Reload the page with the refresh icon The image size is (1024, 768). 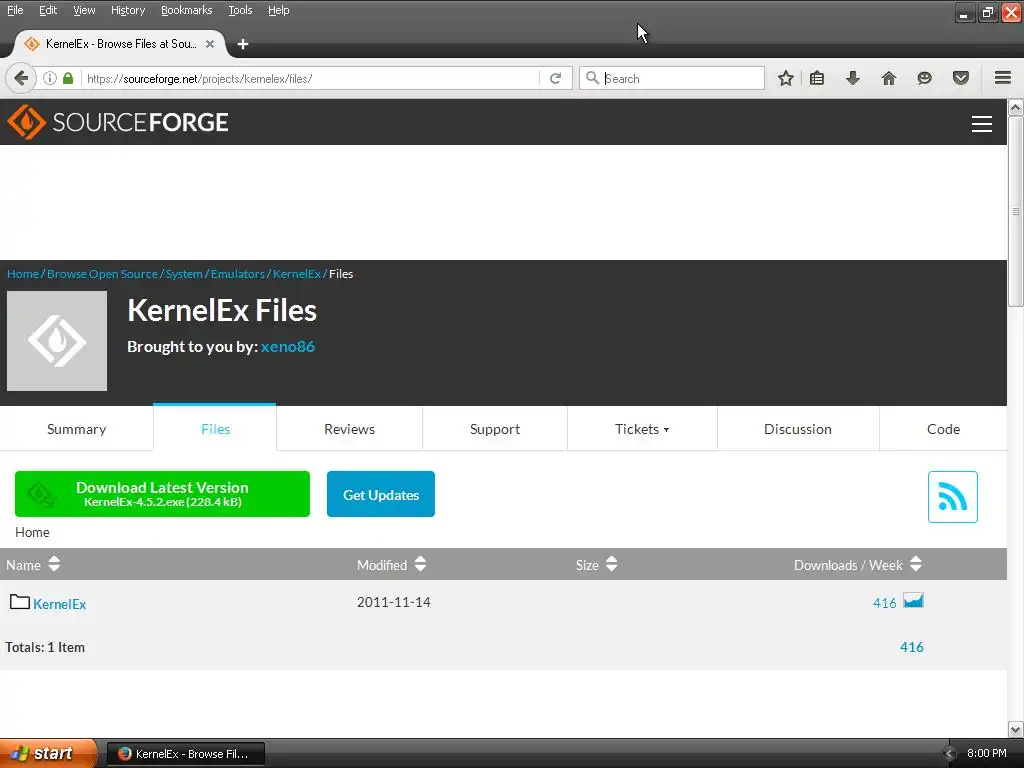pyautogui.click(x=556, y=78)
